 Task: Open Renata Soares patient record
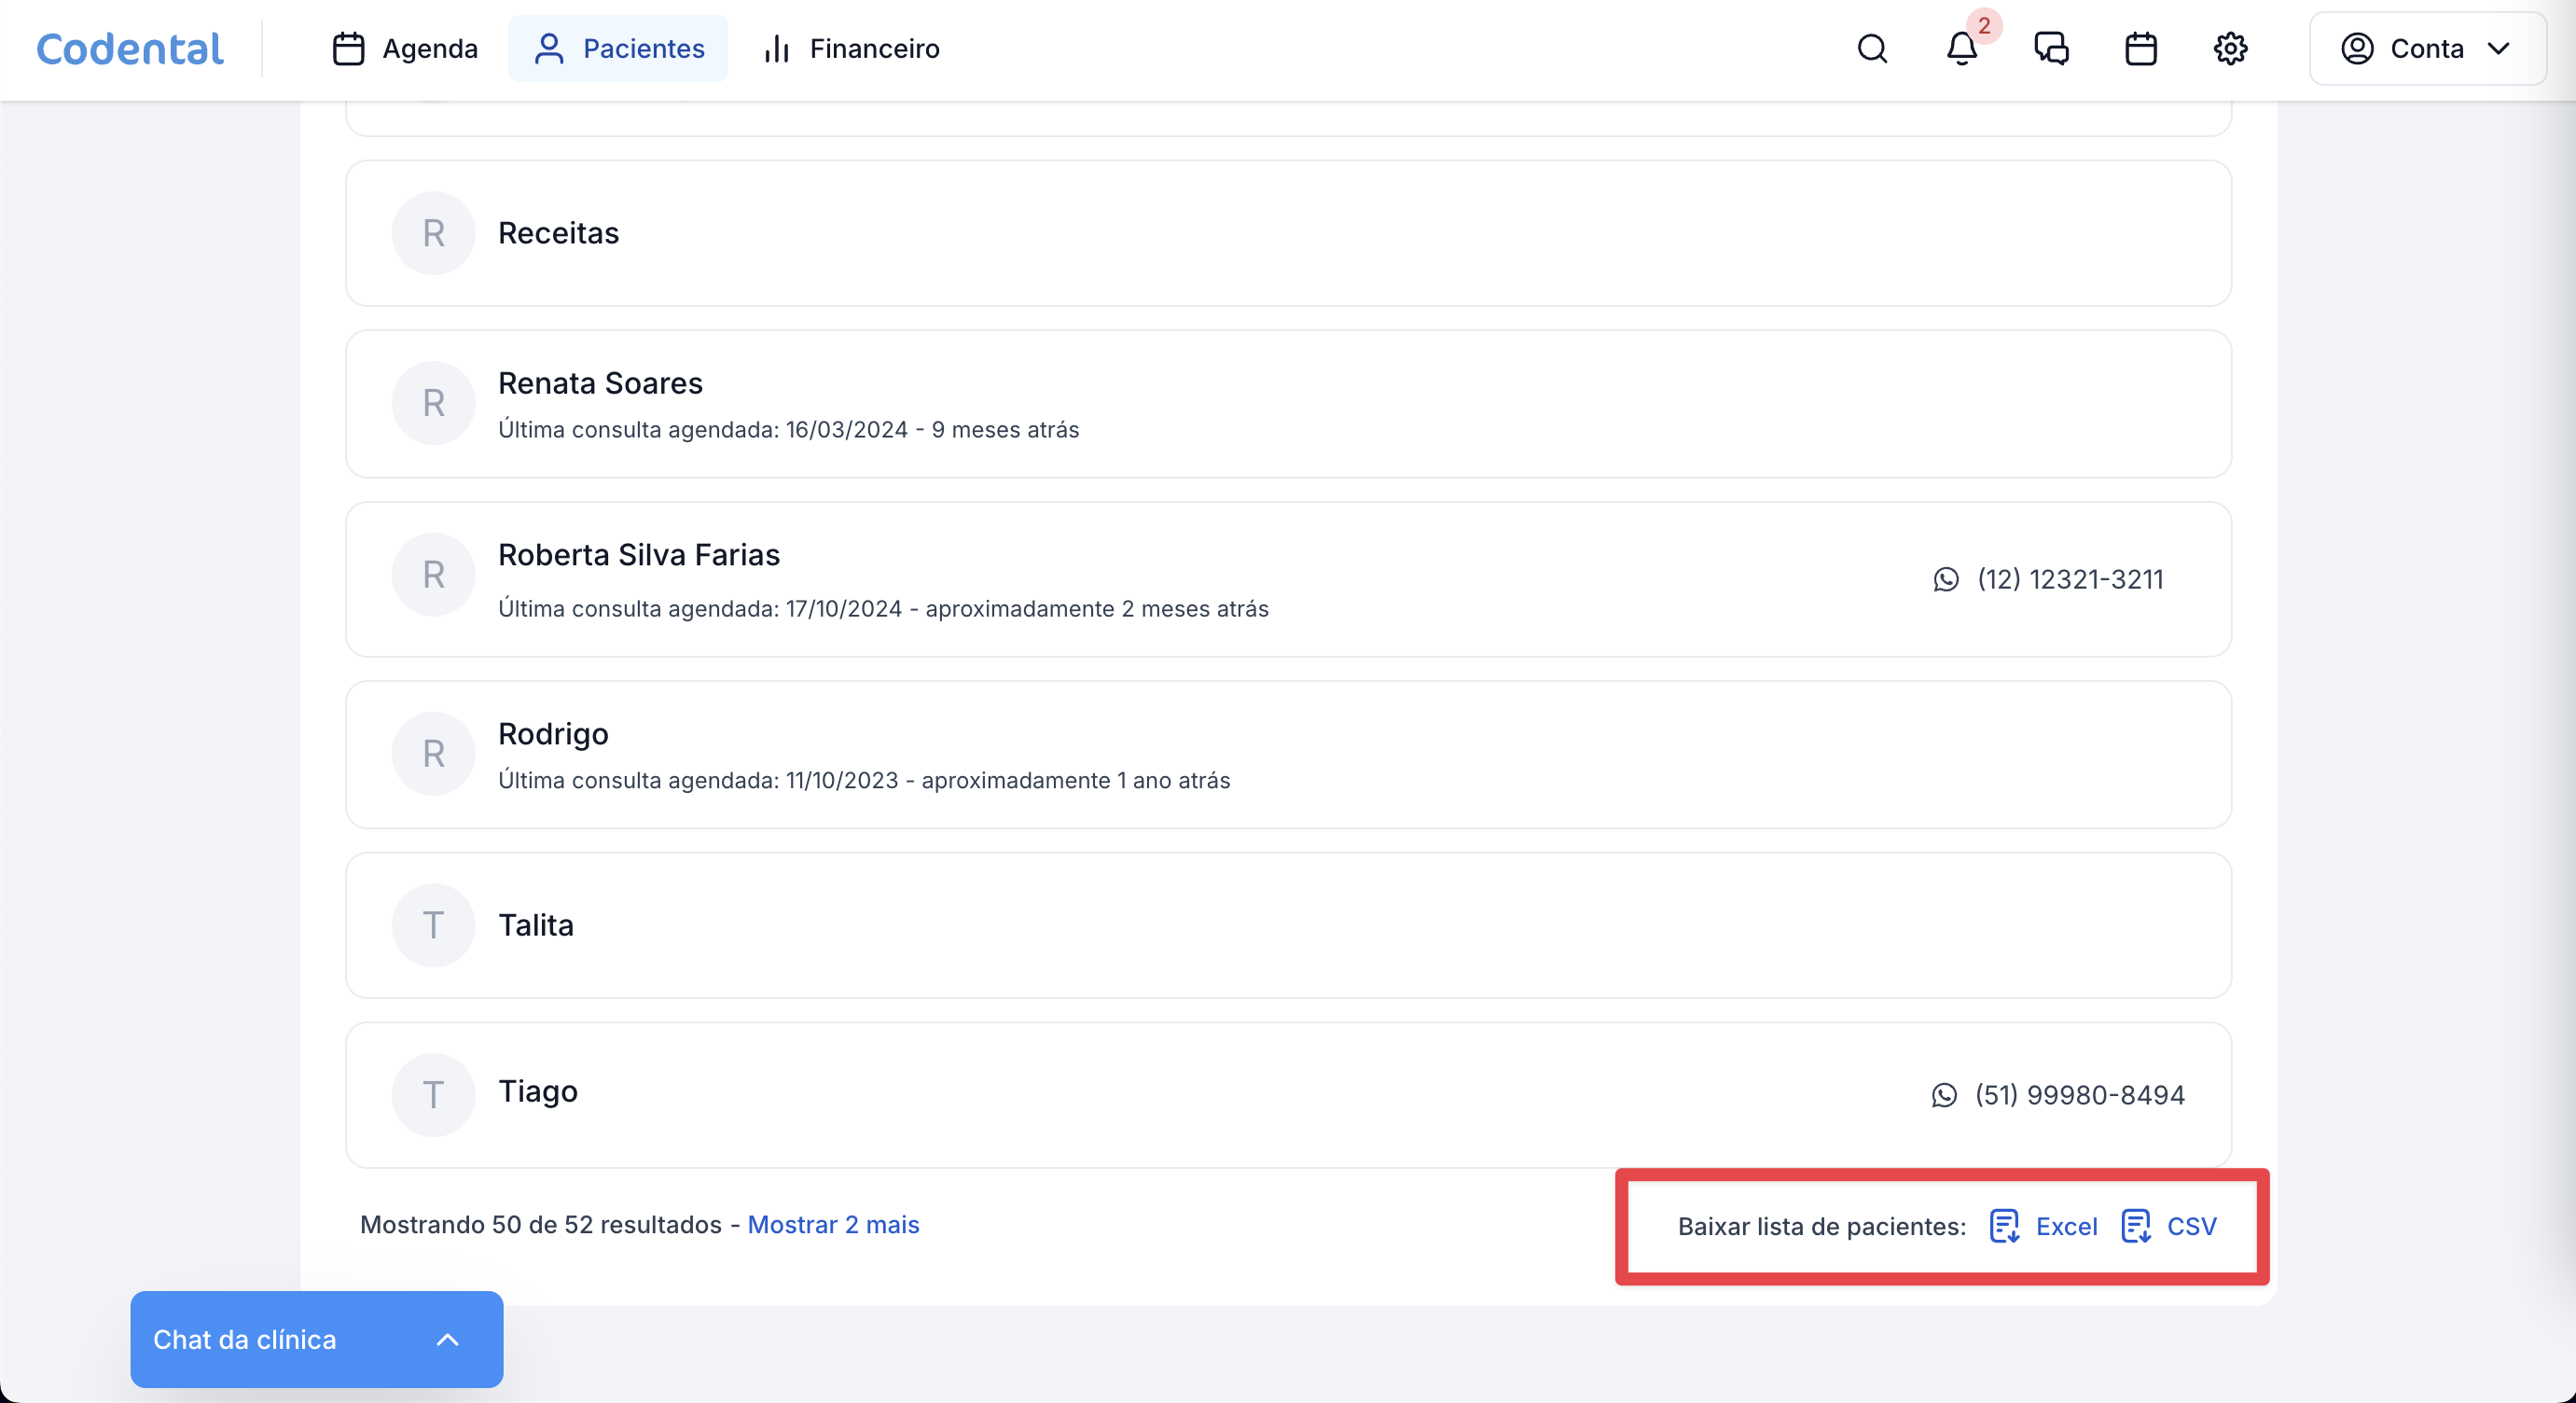[600, 384]
